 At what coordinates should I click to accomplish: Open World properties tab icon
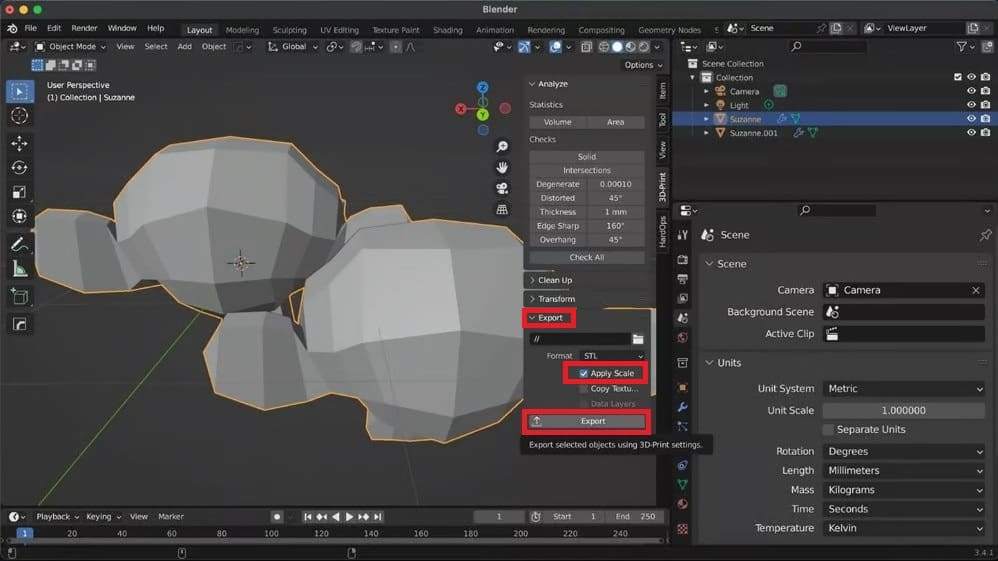[682, 337]
